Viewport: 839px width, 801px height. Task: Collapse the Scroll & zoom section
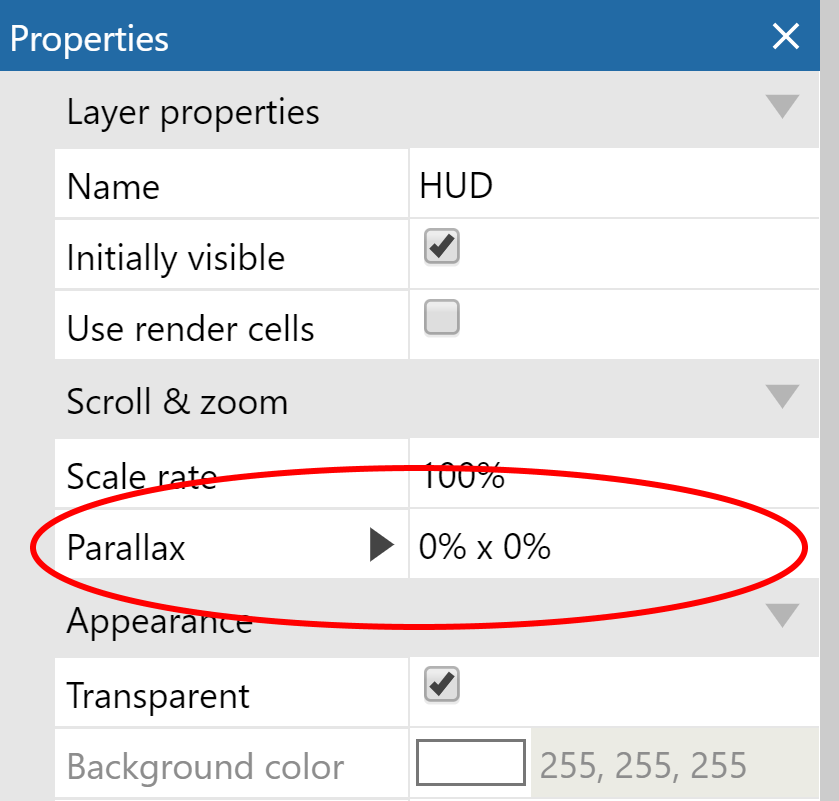tap(781, 396)
